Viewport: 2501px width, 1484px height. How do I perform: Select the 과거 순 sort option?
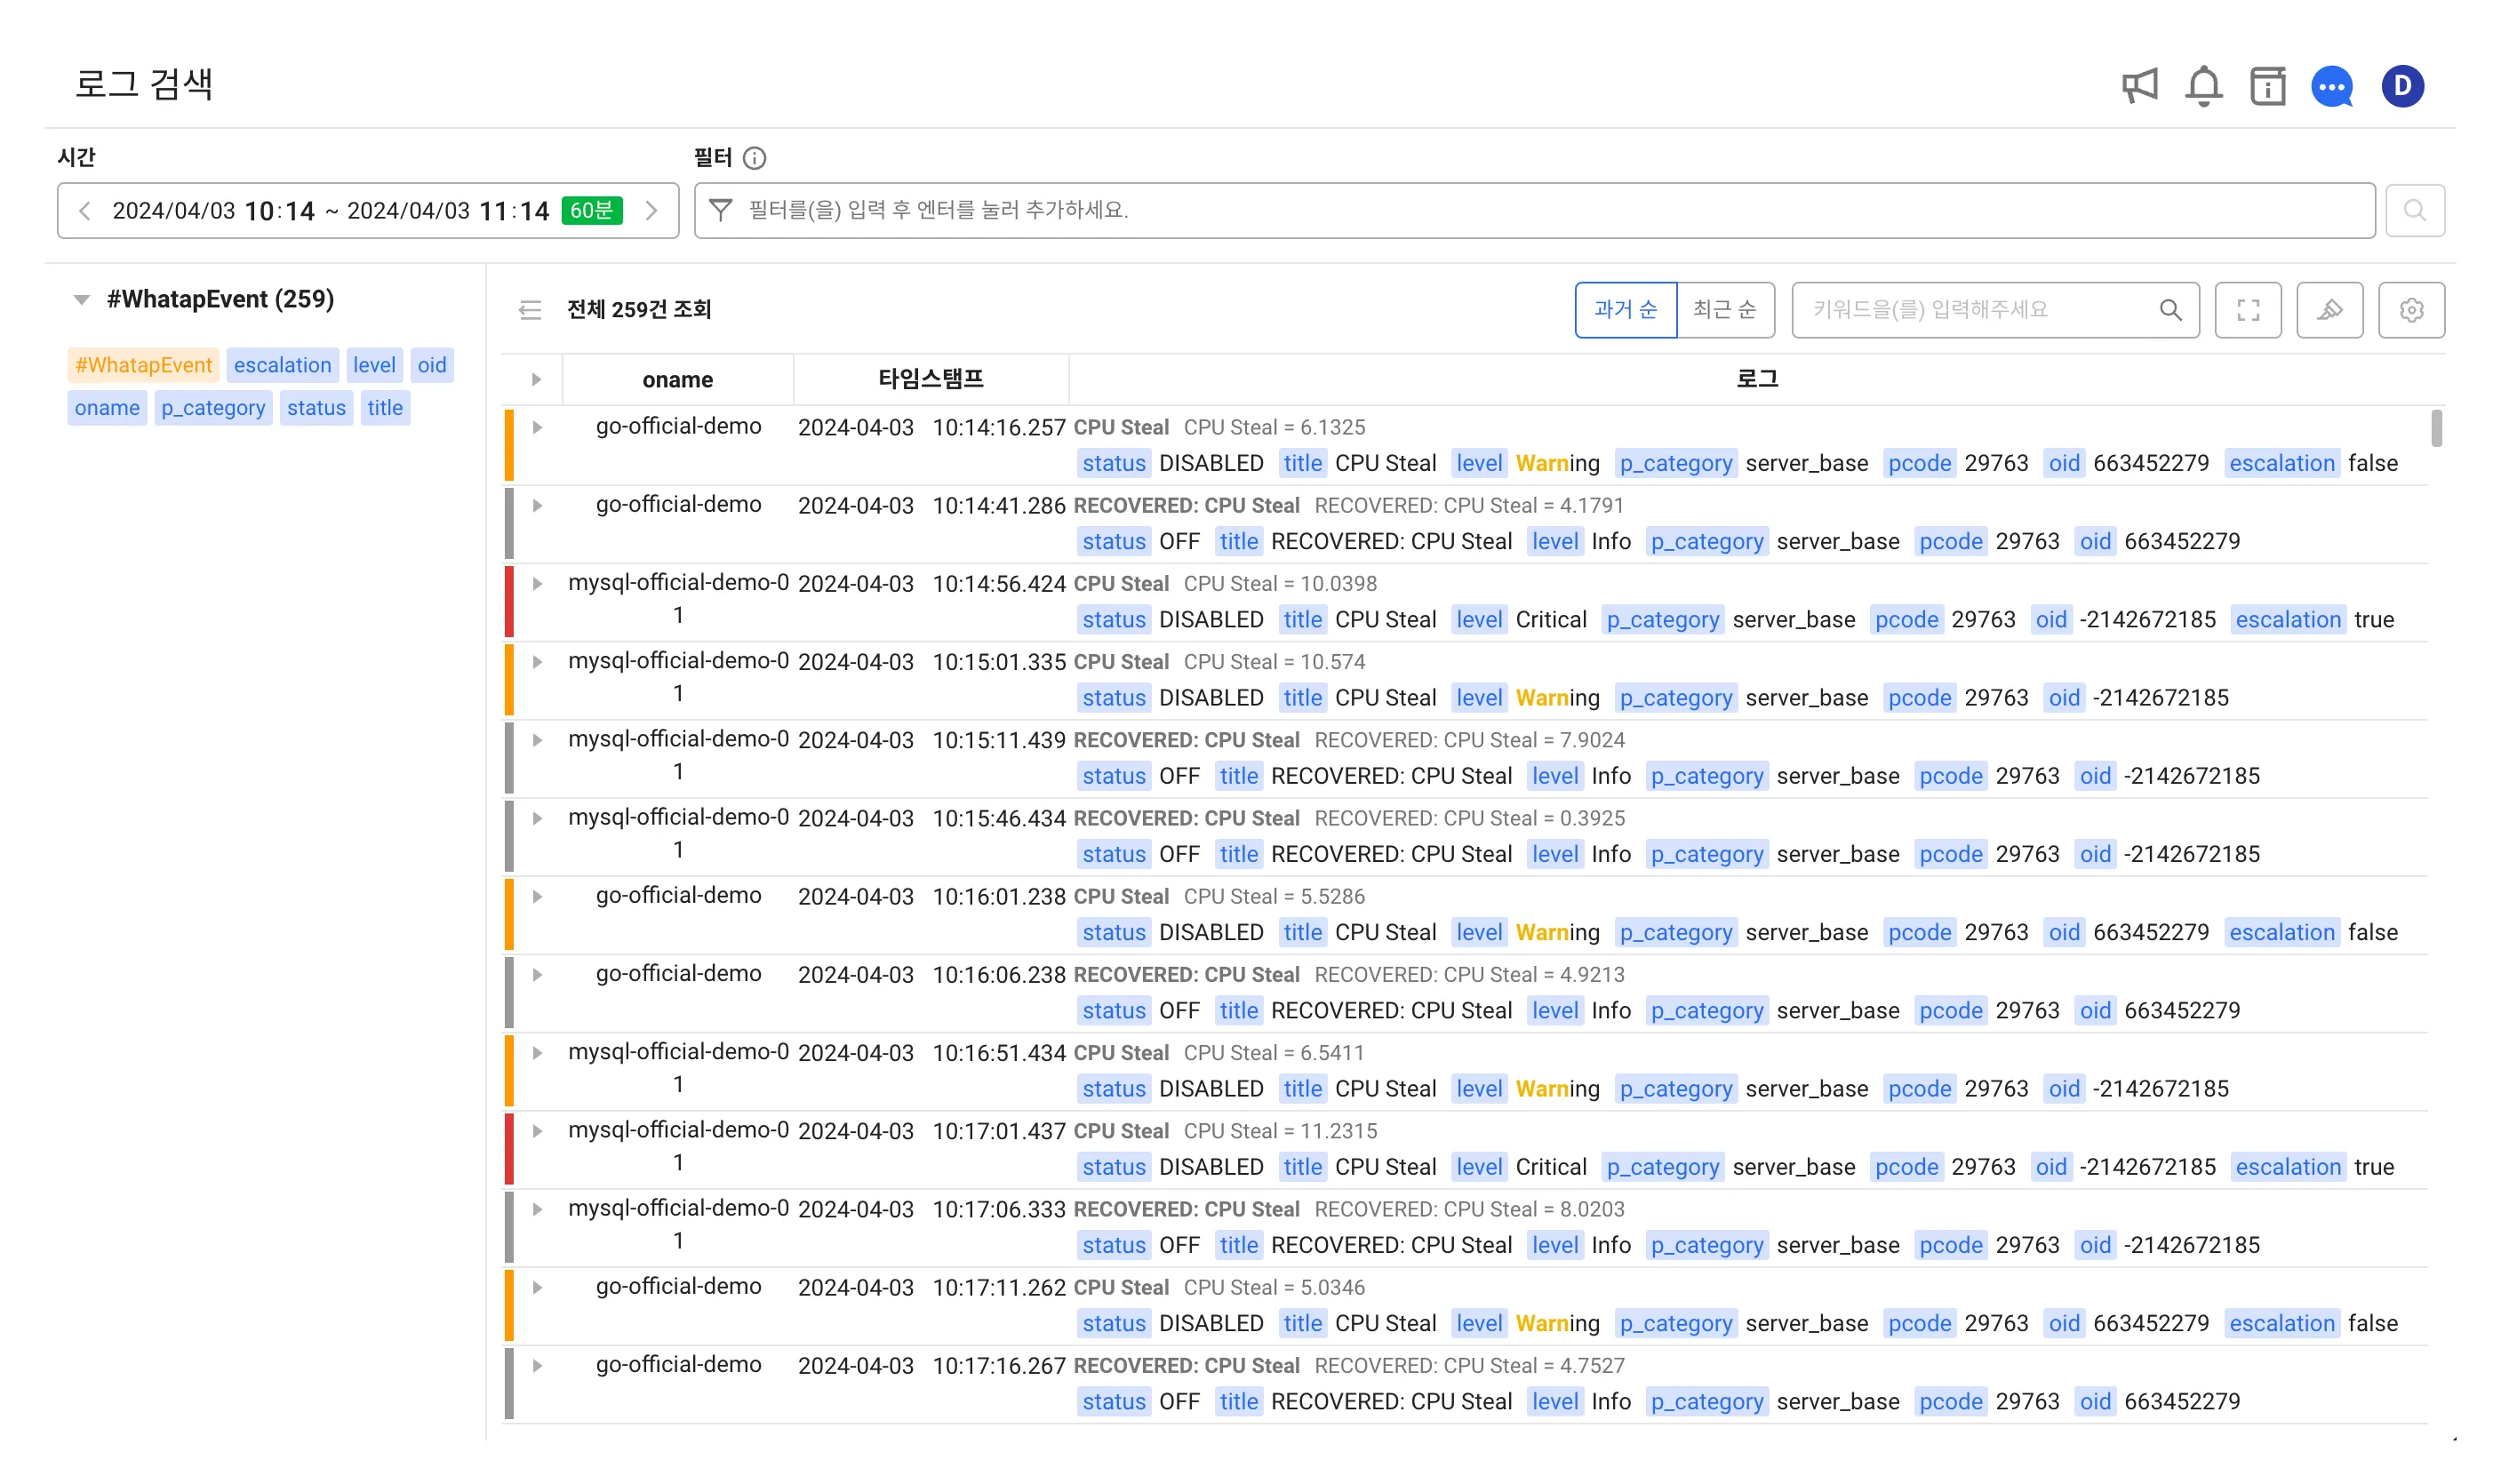(1625, 310)
